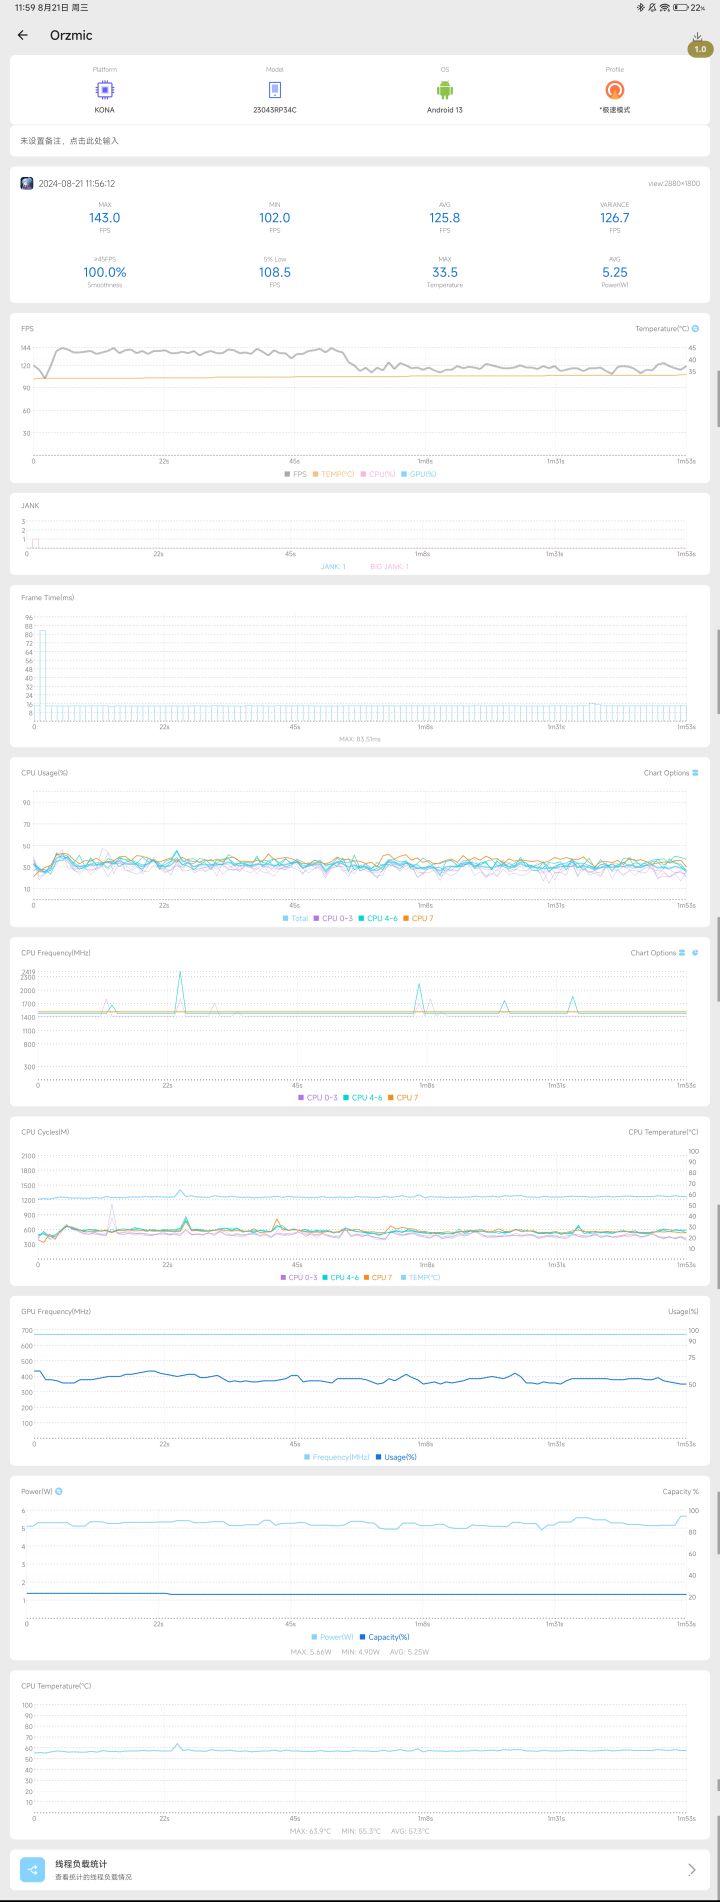Image resolution: width=720 pixels, height=1902 pixels.
Task: Toggle the CPU 7 legend in CPU Usage
Action: pos(418,918)
